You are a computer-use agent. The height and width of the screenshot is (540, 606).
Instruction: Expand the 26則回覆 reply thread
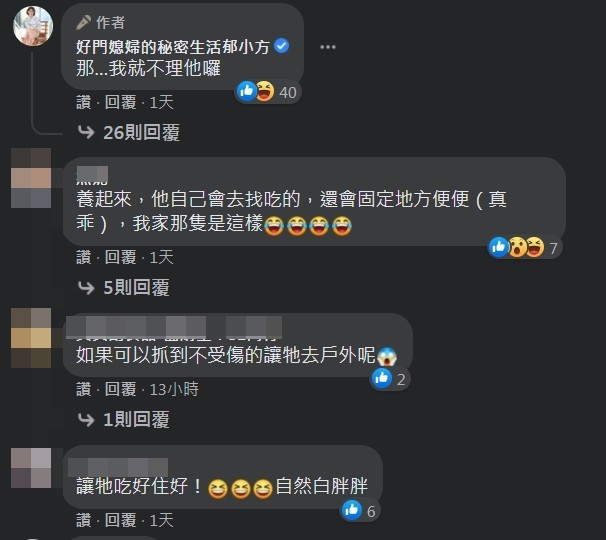pyautogui.click(x=141, y=133)
